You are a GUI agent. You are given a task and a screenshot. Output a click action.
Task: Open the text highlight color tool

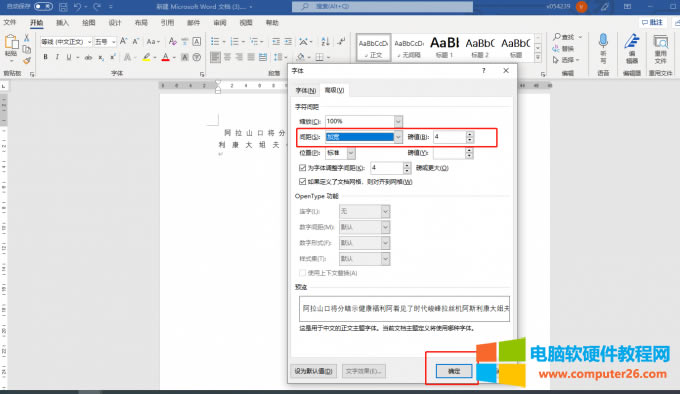[x=147, y=57]
